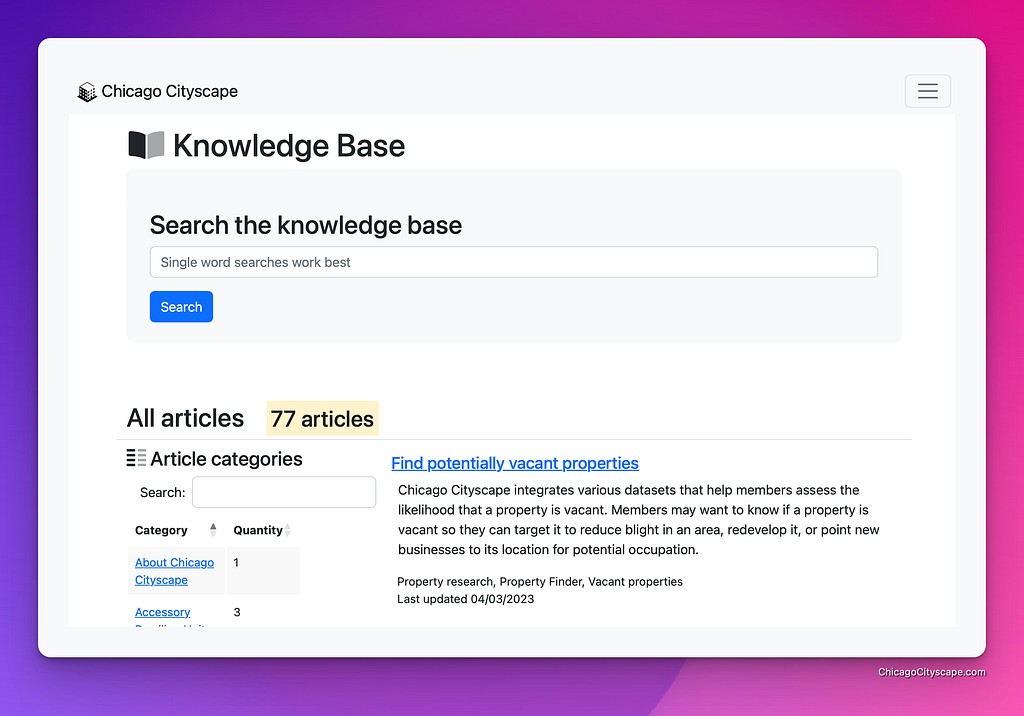Open the Accessory category link
The height and width of the screenshot is (716, 1024).
coord(162,612)
